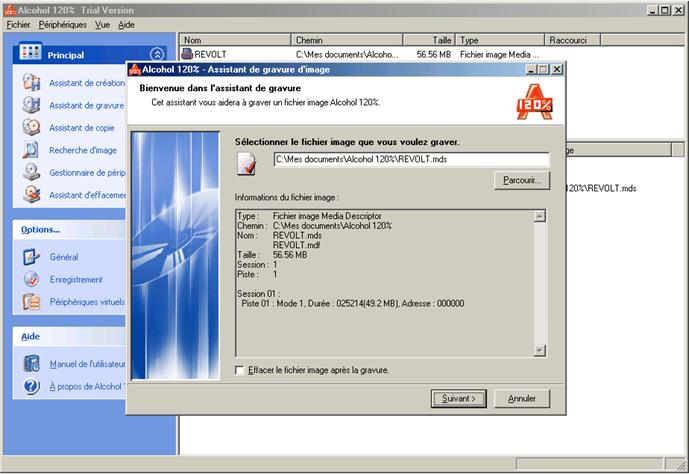Viewport: 689px width, 474px height.
Task: Select the 56.56 MB size cell
Action: coord(434,54)
